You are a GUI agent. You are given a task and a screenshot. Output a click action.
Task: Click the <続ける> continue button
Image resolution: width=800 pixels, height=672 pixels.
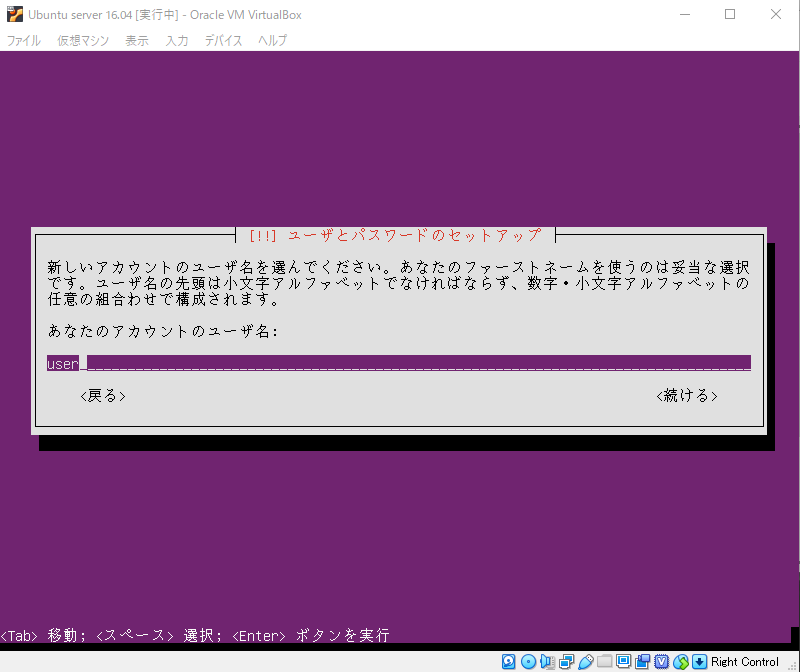click(x=687, y=395)
